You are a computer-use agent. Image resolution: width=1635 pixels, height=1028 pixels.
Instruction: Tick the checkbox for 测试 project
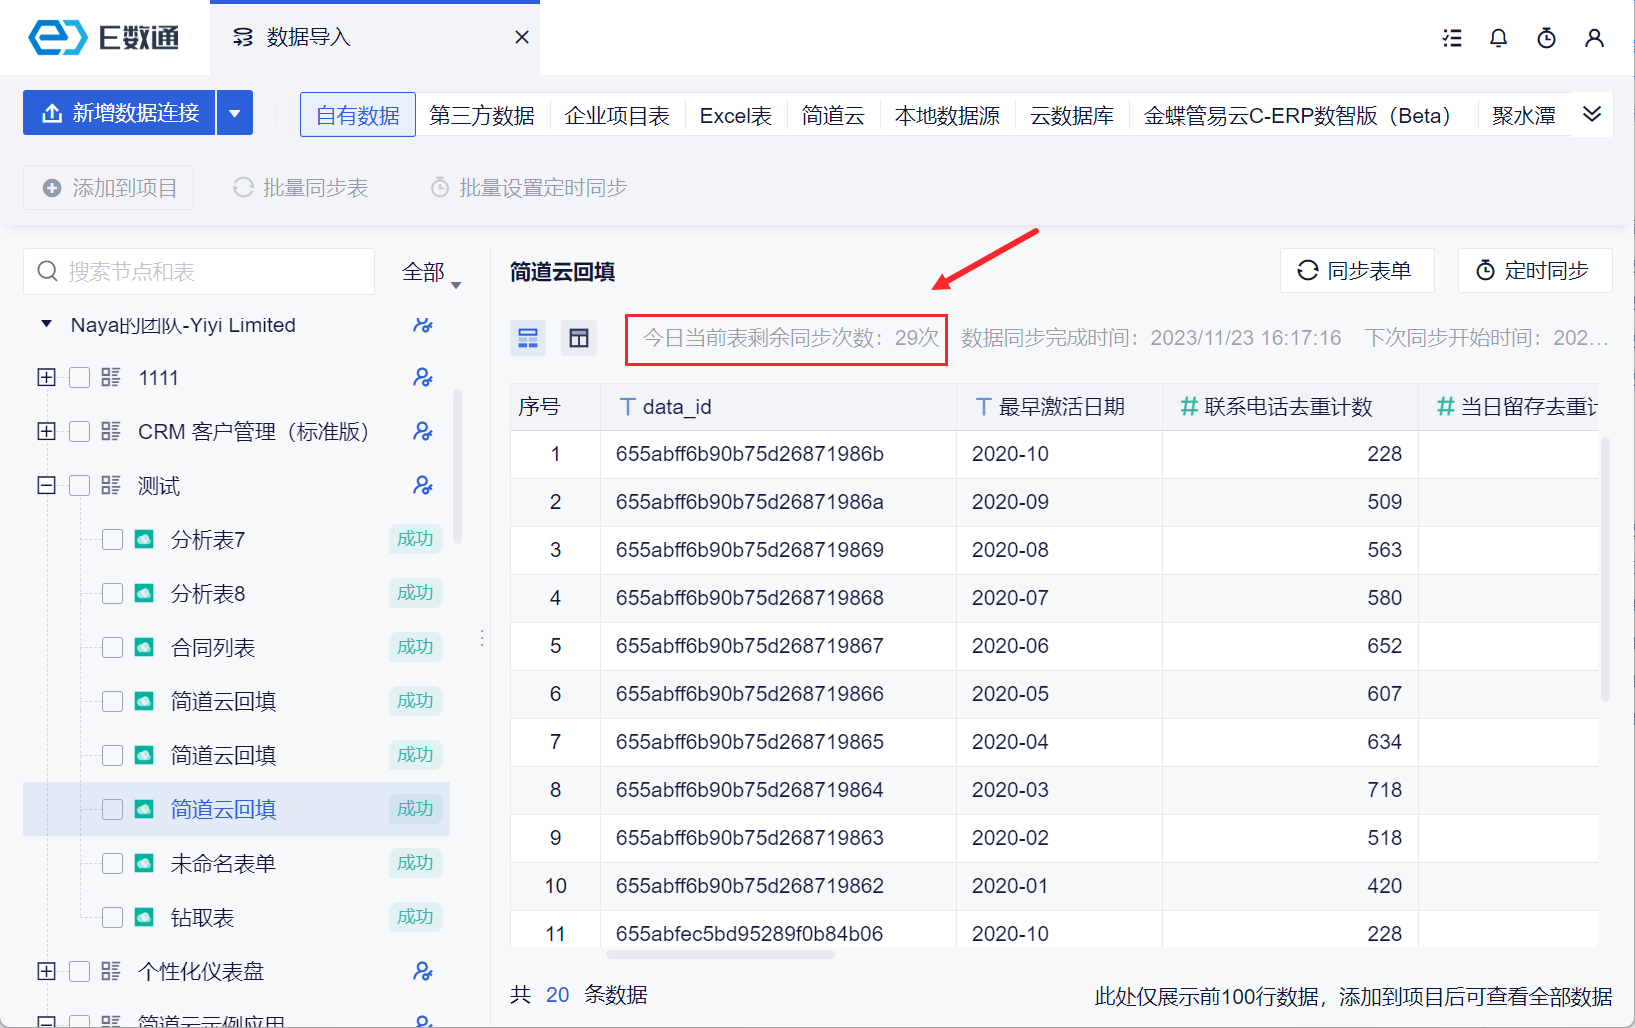click(80, 486)
